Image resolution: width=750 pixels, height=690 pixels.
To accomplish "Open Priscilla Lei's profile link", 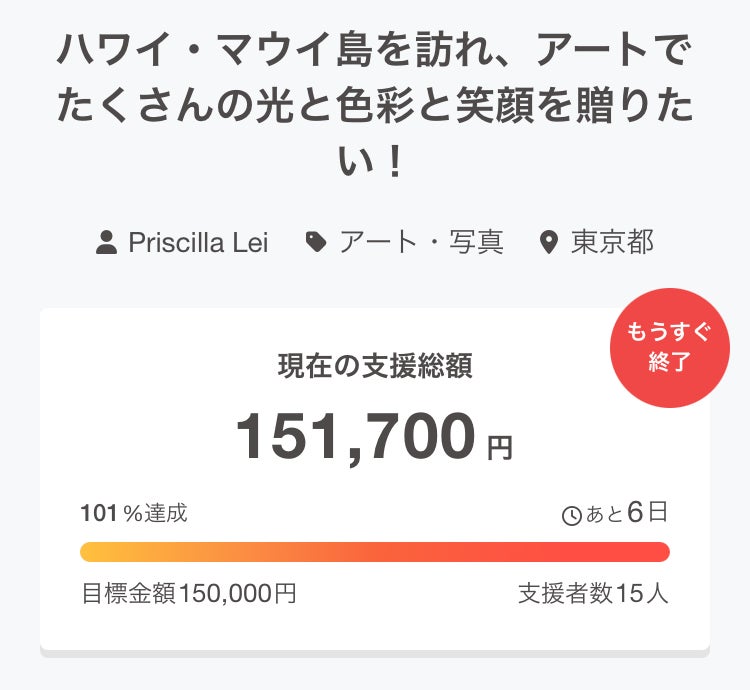I will 198,242.
